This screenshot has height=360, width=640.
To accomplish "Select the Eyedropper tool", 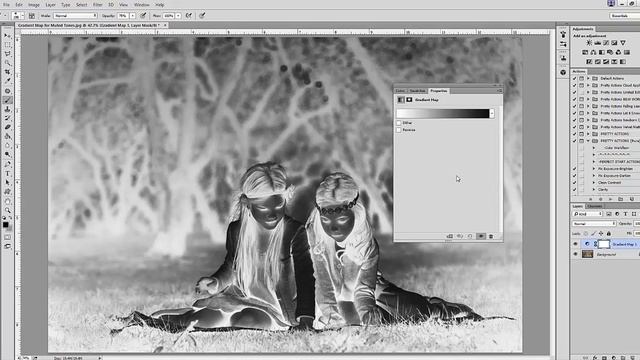I will pos(7,81).
